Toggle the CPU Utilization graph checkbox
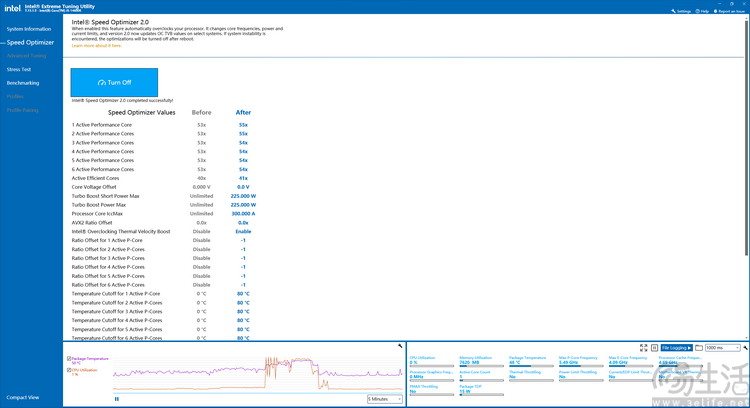 point(69,370)
